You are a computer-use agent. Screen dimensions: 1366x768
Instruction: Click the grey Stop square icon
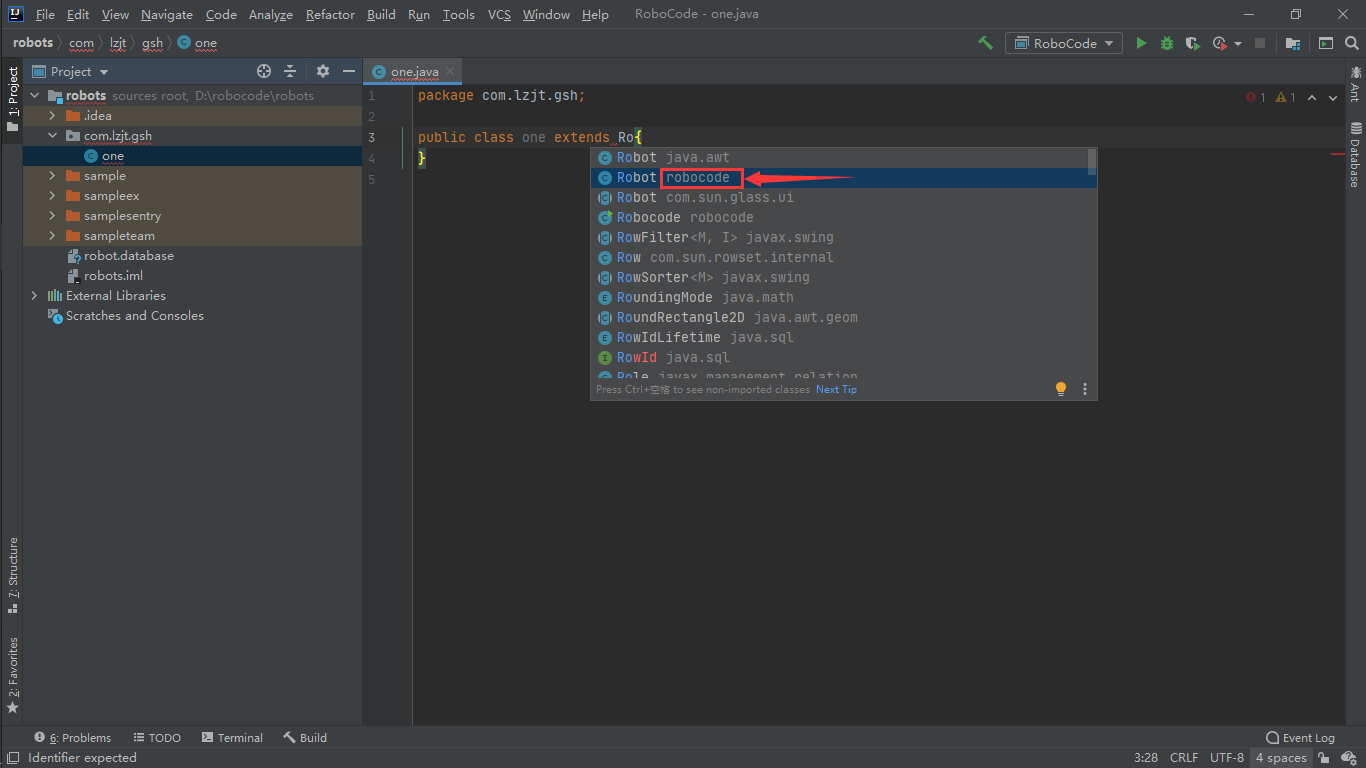(x=1260, y=43)
